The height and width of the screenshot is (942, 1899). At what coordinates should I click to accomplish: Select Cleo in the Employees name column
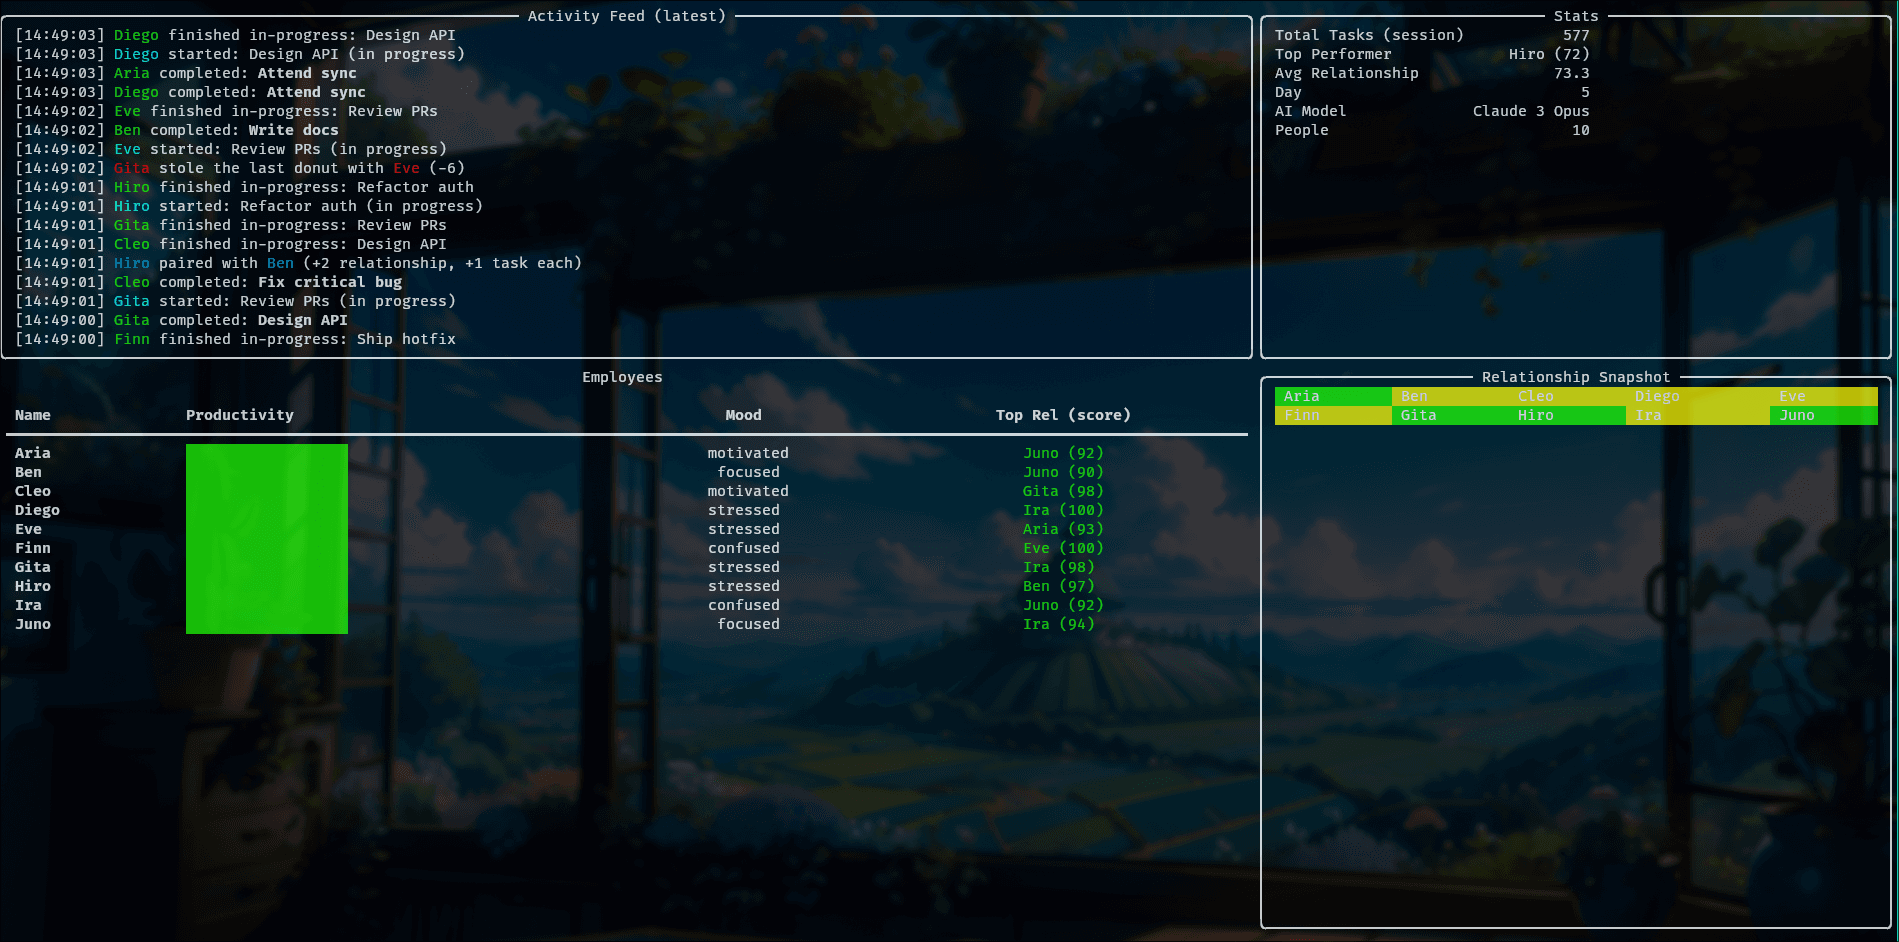[x=32, y=491]
